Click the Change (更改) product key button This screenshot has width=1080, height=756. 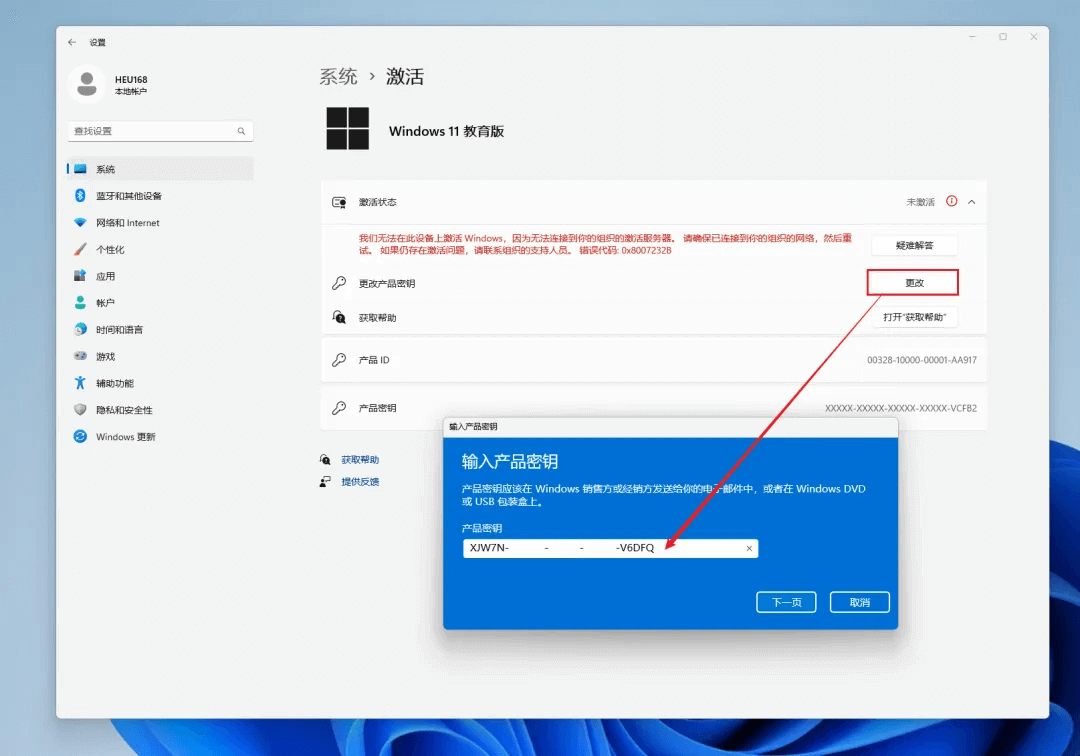coord(913,283)
